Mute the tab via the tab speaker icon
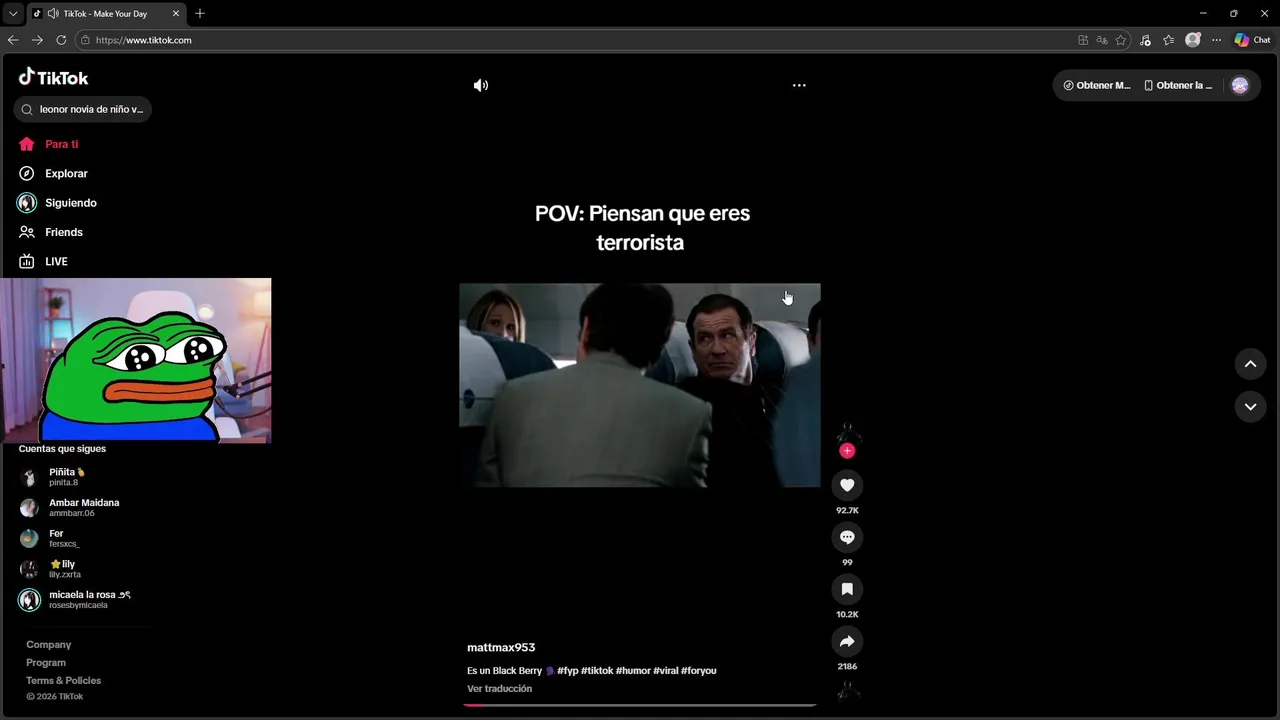The image size is (1280, 720). pos(53,14)
